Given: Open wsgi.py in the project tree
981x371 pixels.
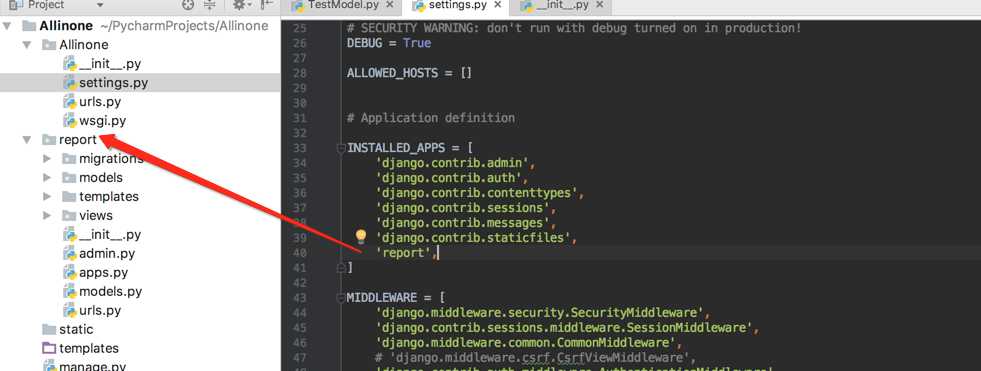Looking at the screenshot, I should [x=103, y=120].
